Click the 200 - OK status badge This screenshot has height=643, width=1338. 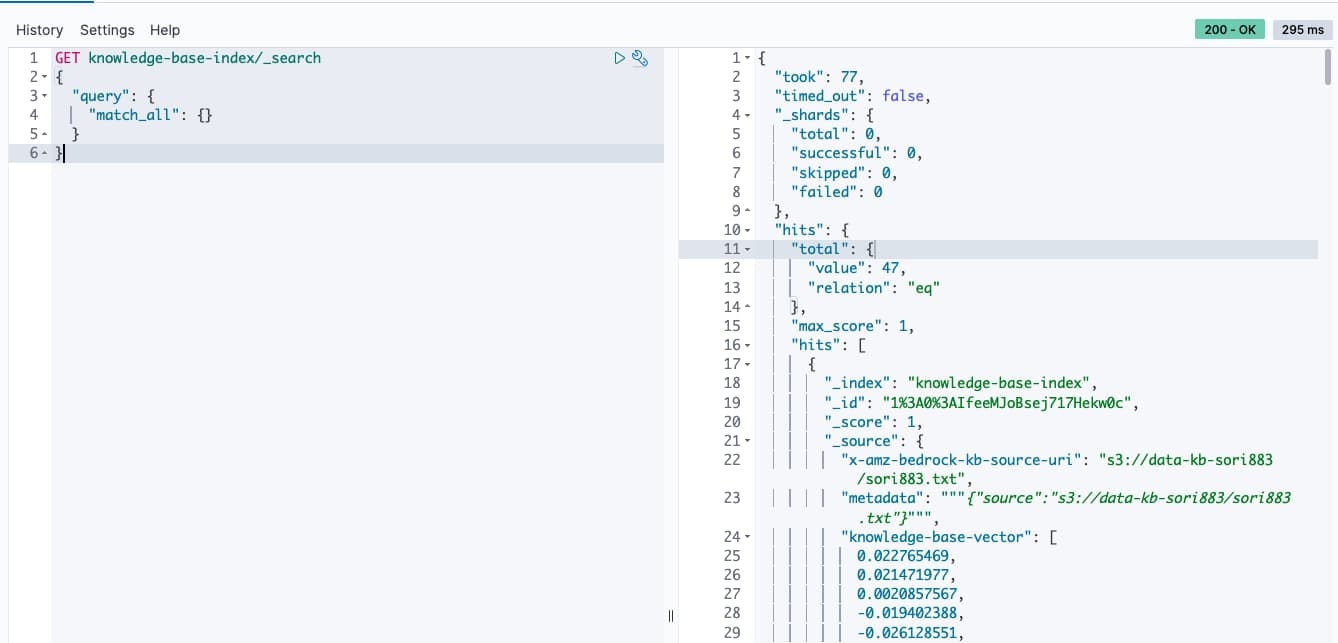(1229, 30)
